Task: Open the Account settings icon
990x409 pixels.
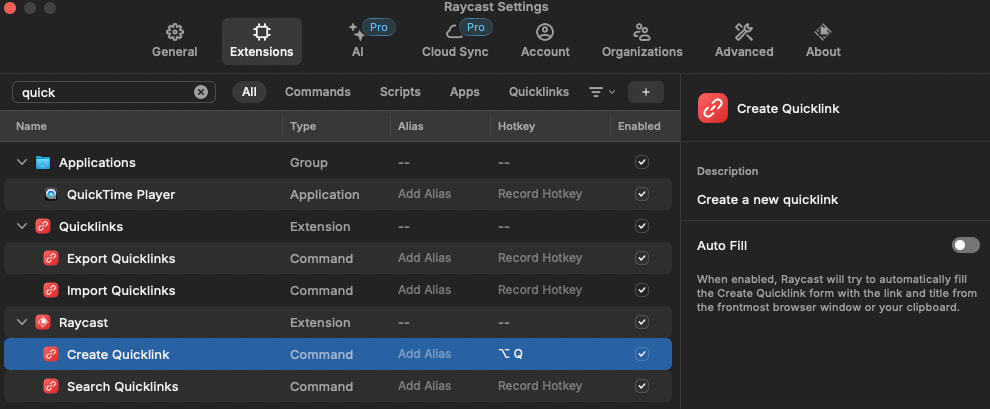Action: tap(545, 32)
